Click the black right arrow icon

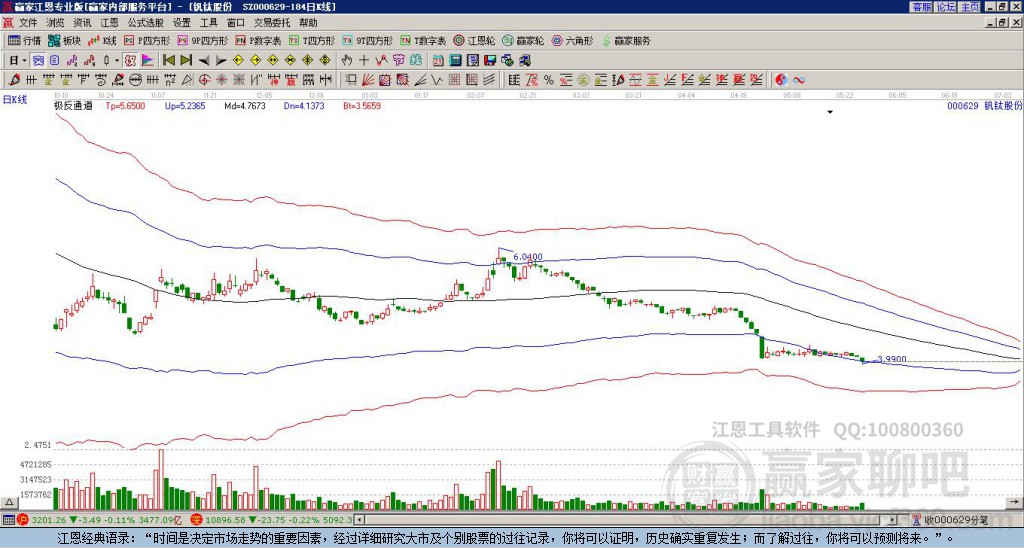[x=221, y=61]
